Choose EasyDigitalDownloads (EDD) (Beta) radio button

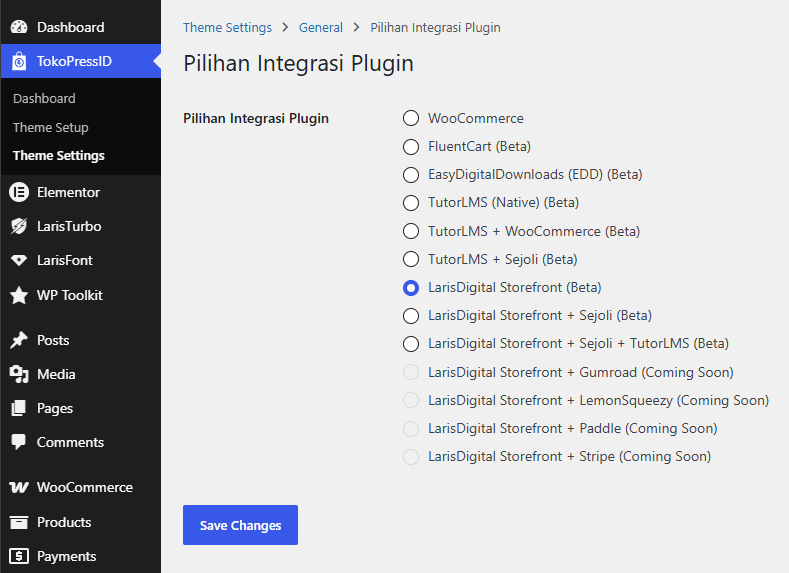pyautogui.click(x=411, y=175)
